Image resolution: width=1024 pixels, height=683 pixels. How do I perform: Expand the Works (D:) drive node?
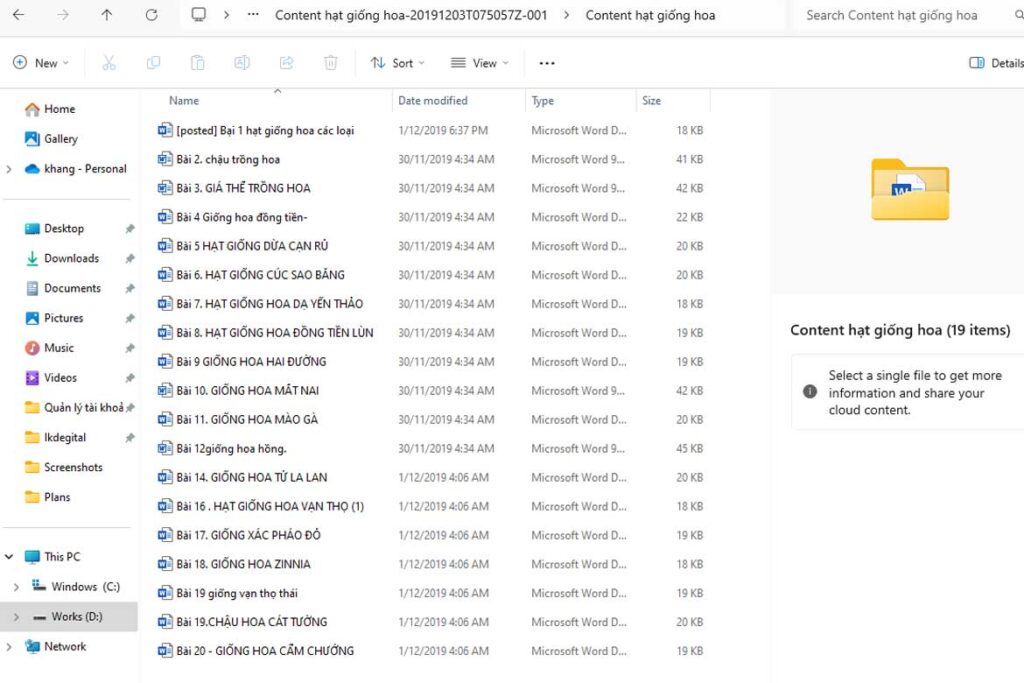coord(16,617)
